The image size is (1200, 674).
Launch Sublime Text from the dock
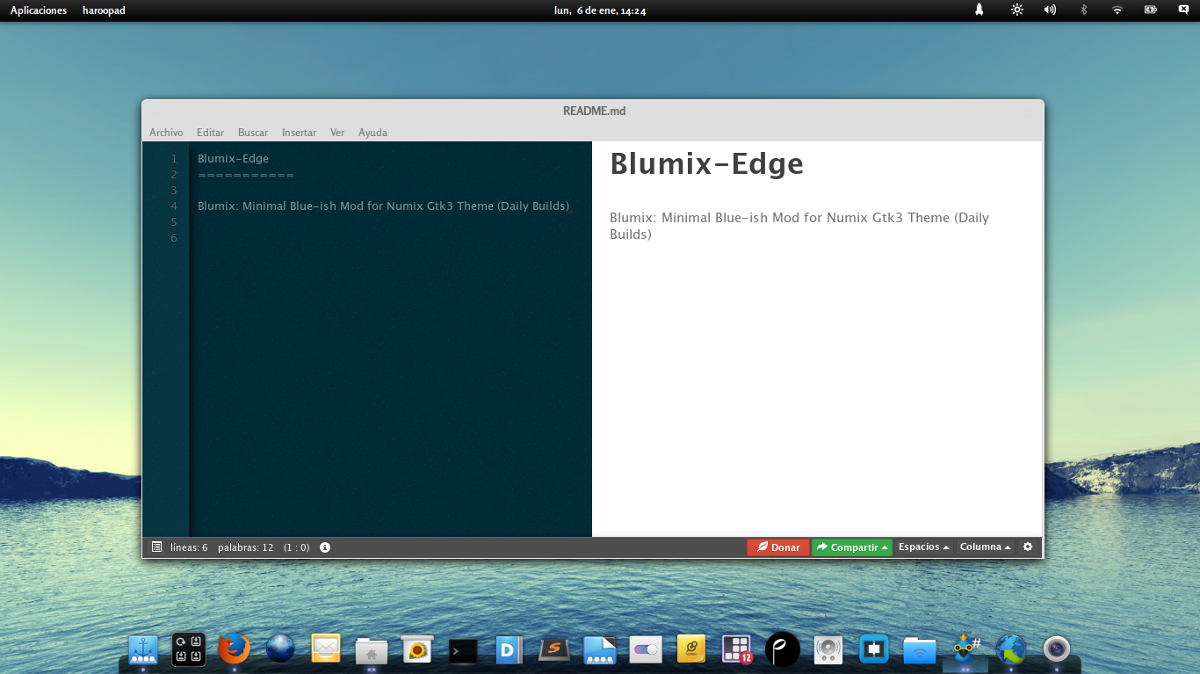coord(554,651)
